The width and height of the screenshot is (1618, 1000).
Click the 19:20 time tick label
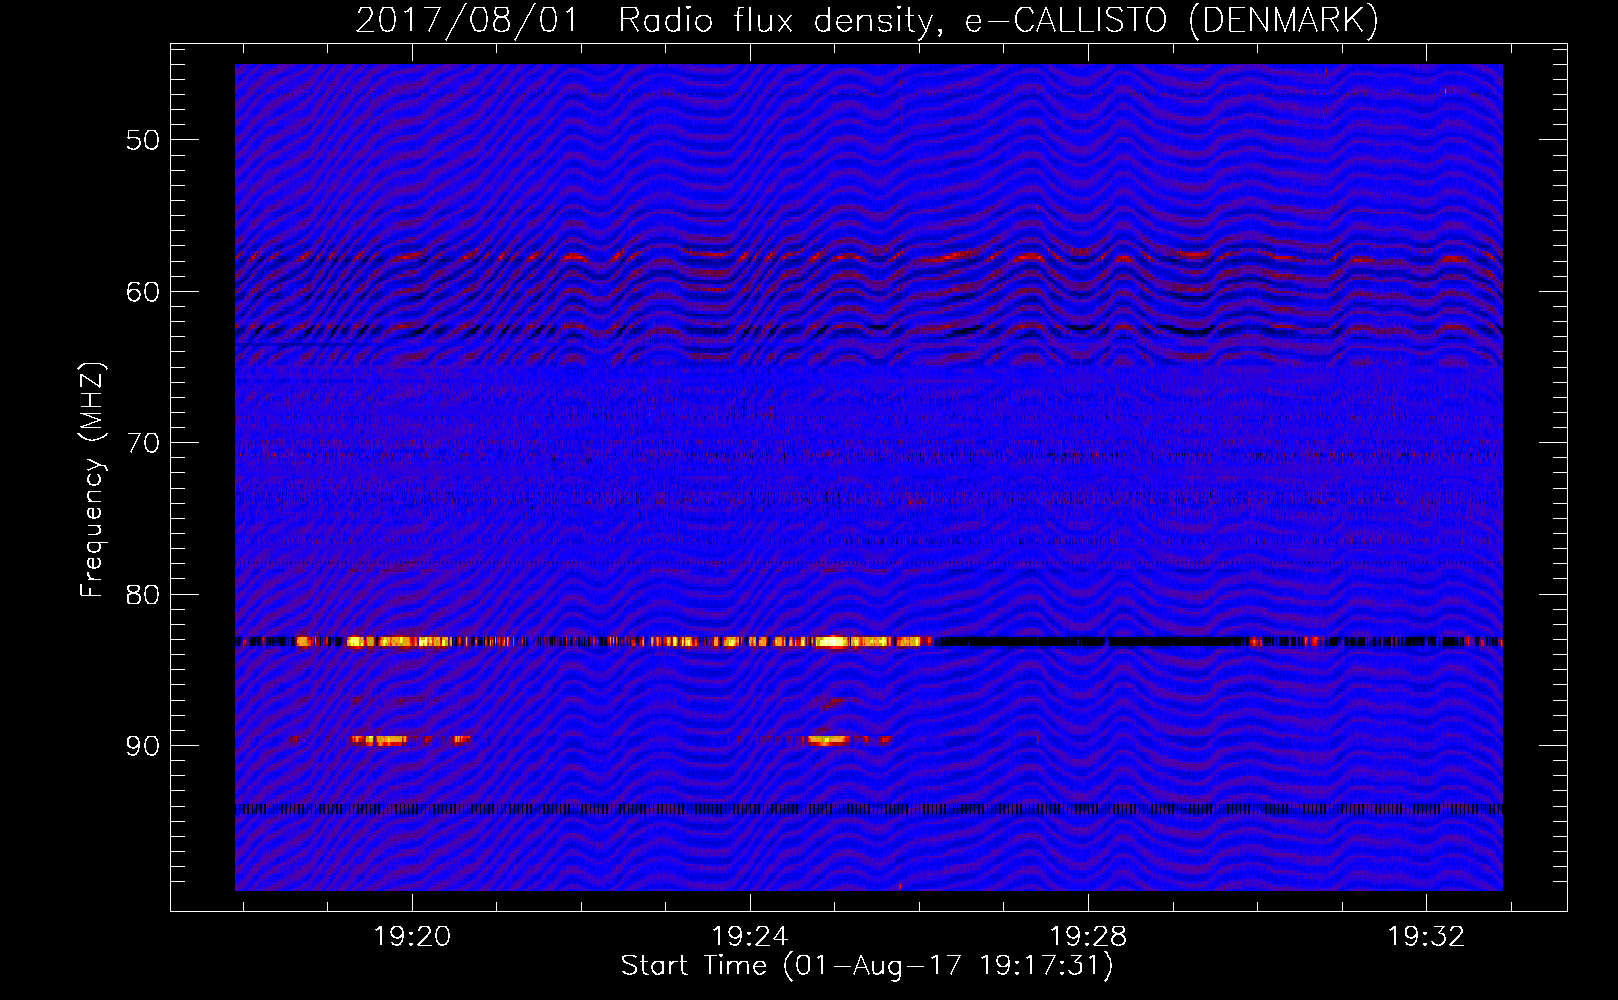pyautogui.click(x=412, y=937)
